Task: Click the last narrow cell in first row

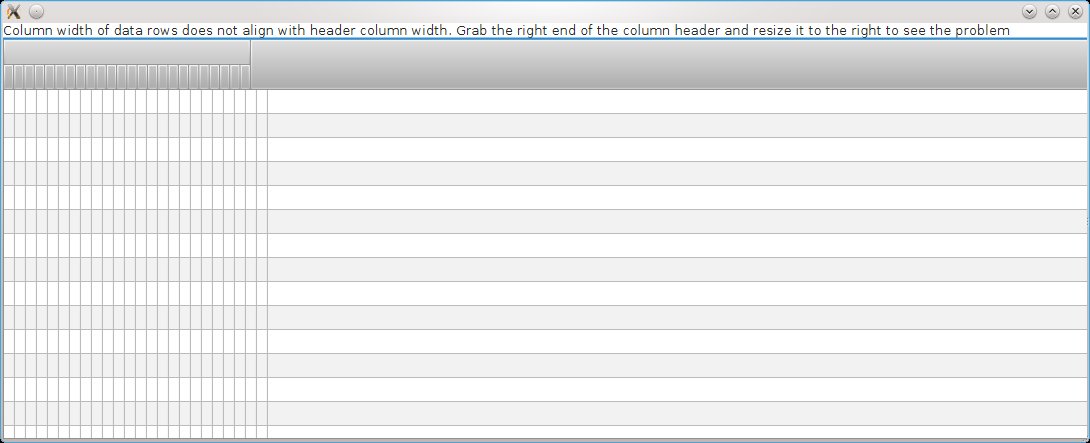Action: tap(262, 102)
